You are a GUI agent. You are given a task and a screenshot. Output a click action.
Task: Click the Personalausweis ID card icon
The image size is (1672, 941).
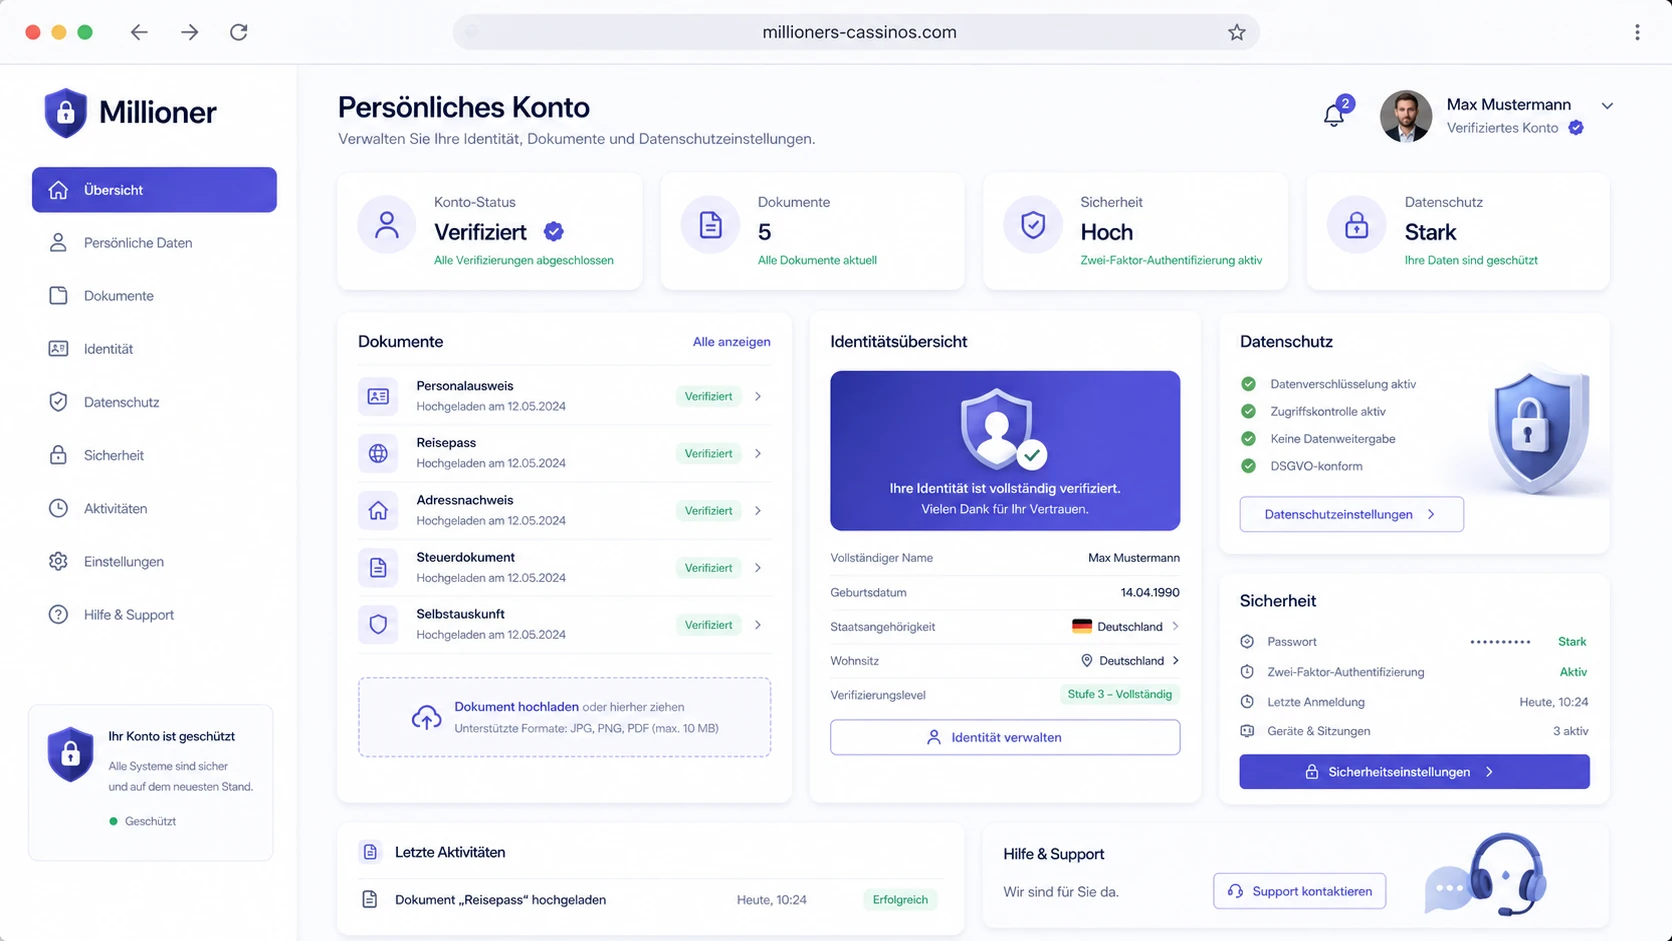pyautogui.click(x=378, y=396)
